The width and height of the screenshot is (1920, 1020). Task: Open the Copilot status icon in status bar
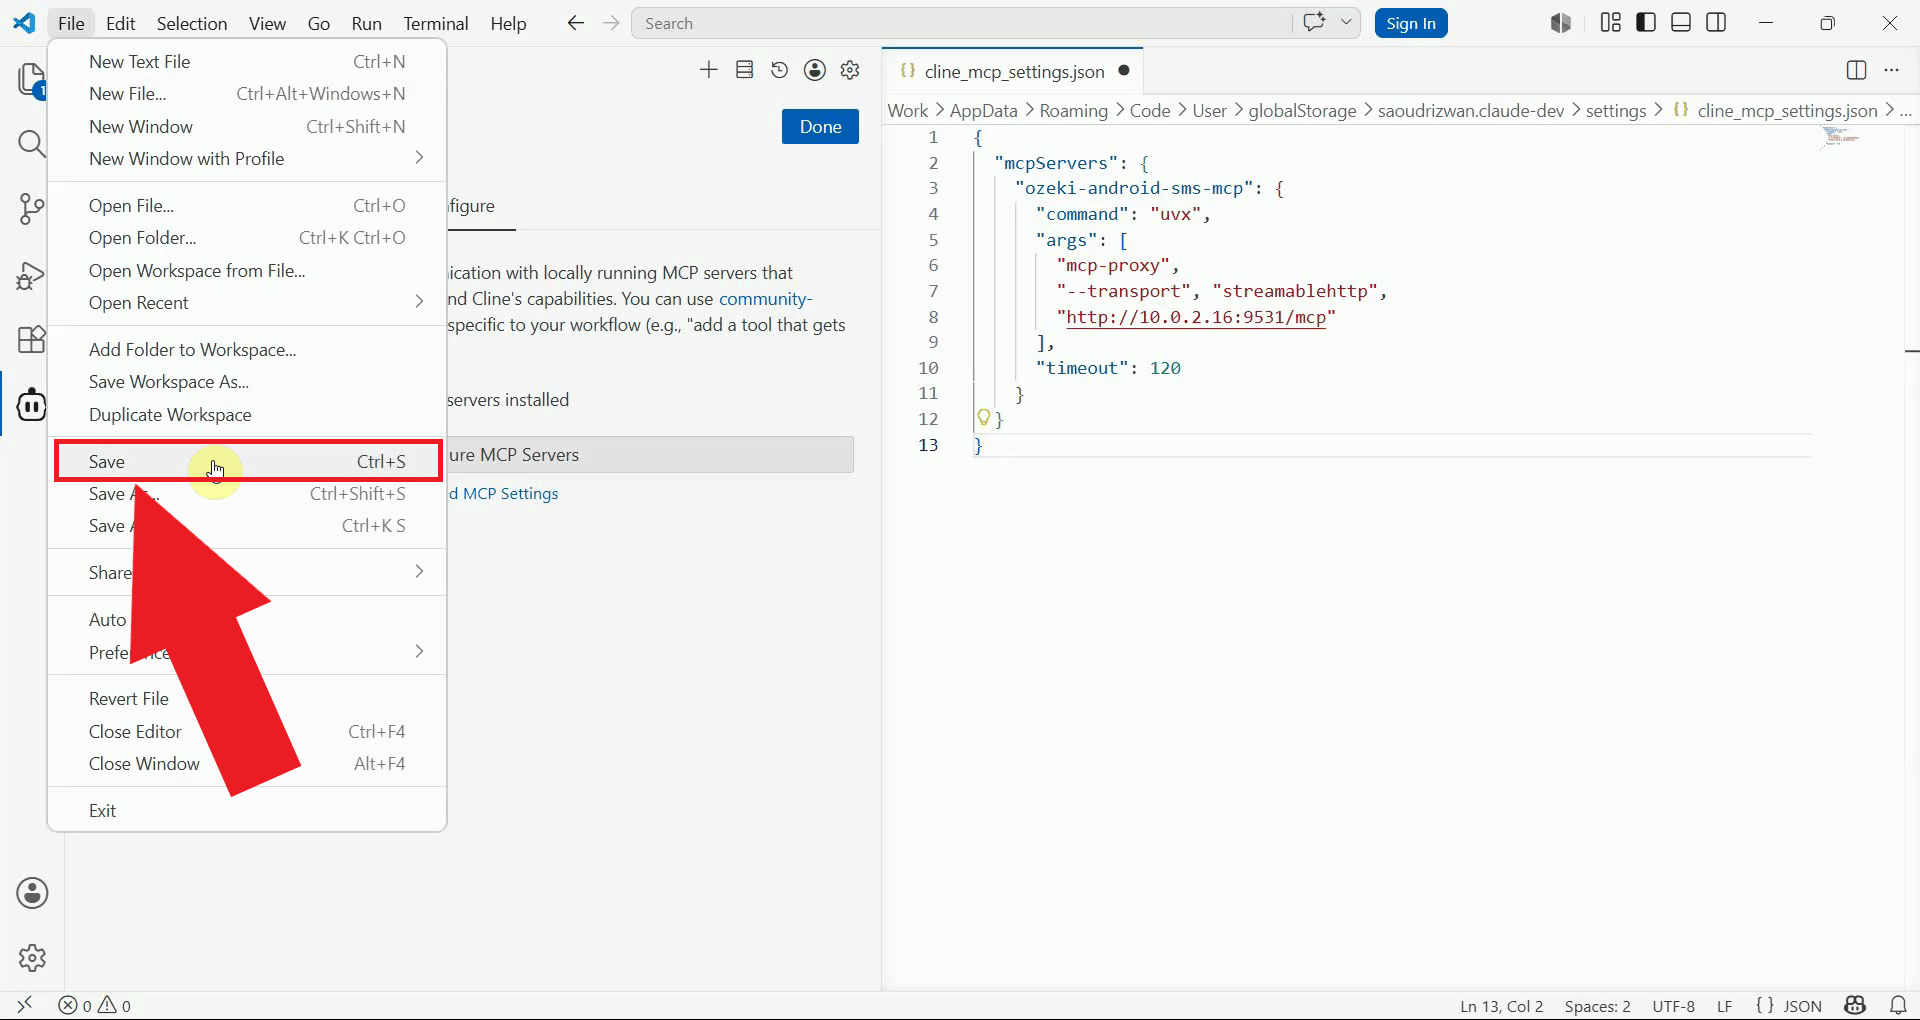[x=1856, y=1005]
